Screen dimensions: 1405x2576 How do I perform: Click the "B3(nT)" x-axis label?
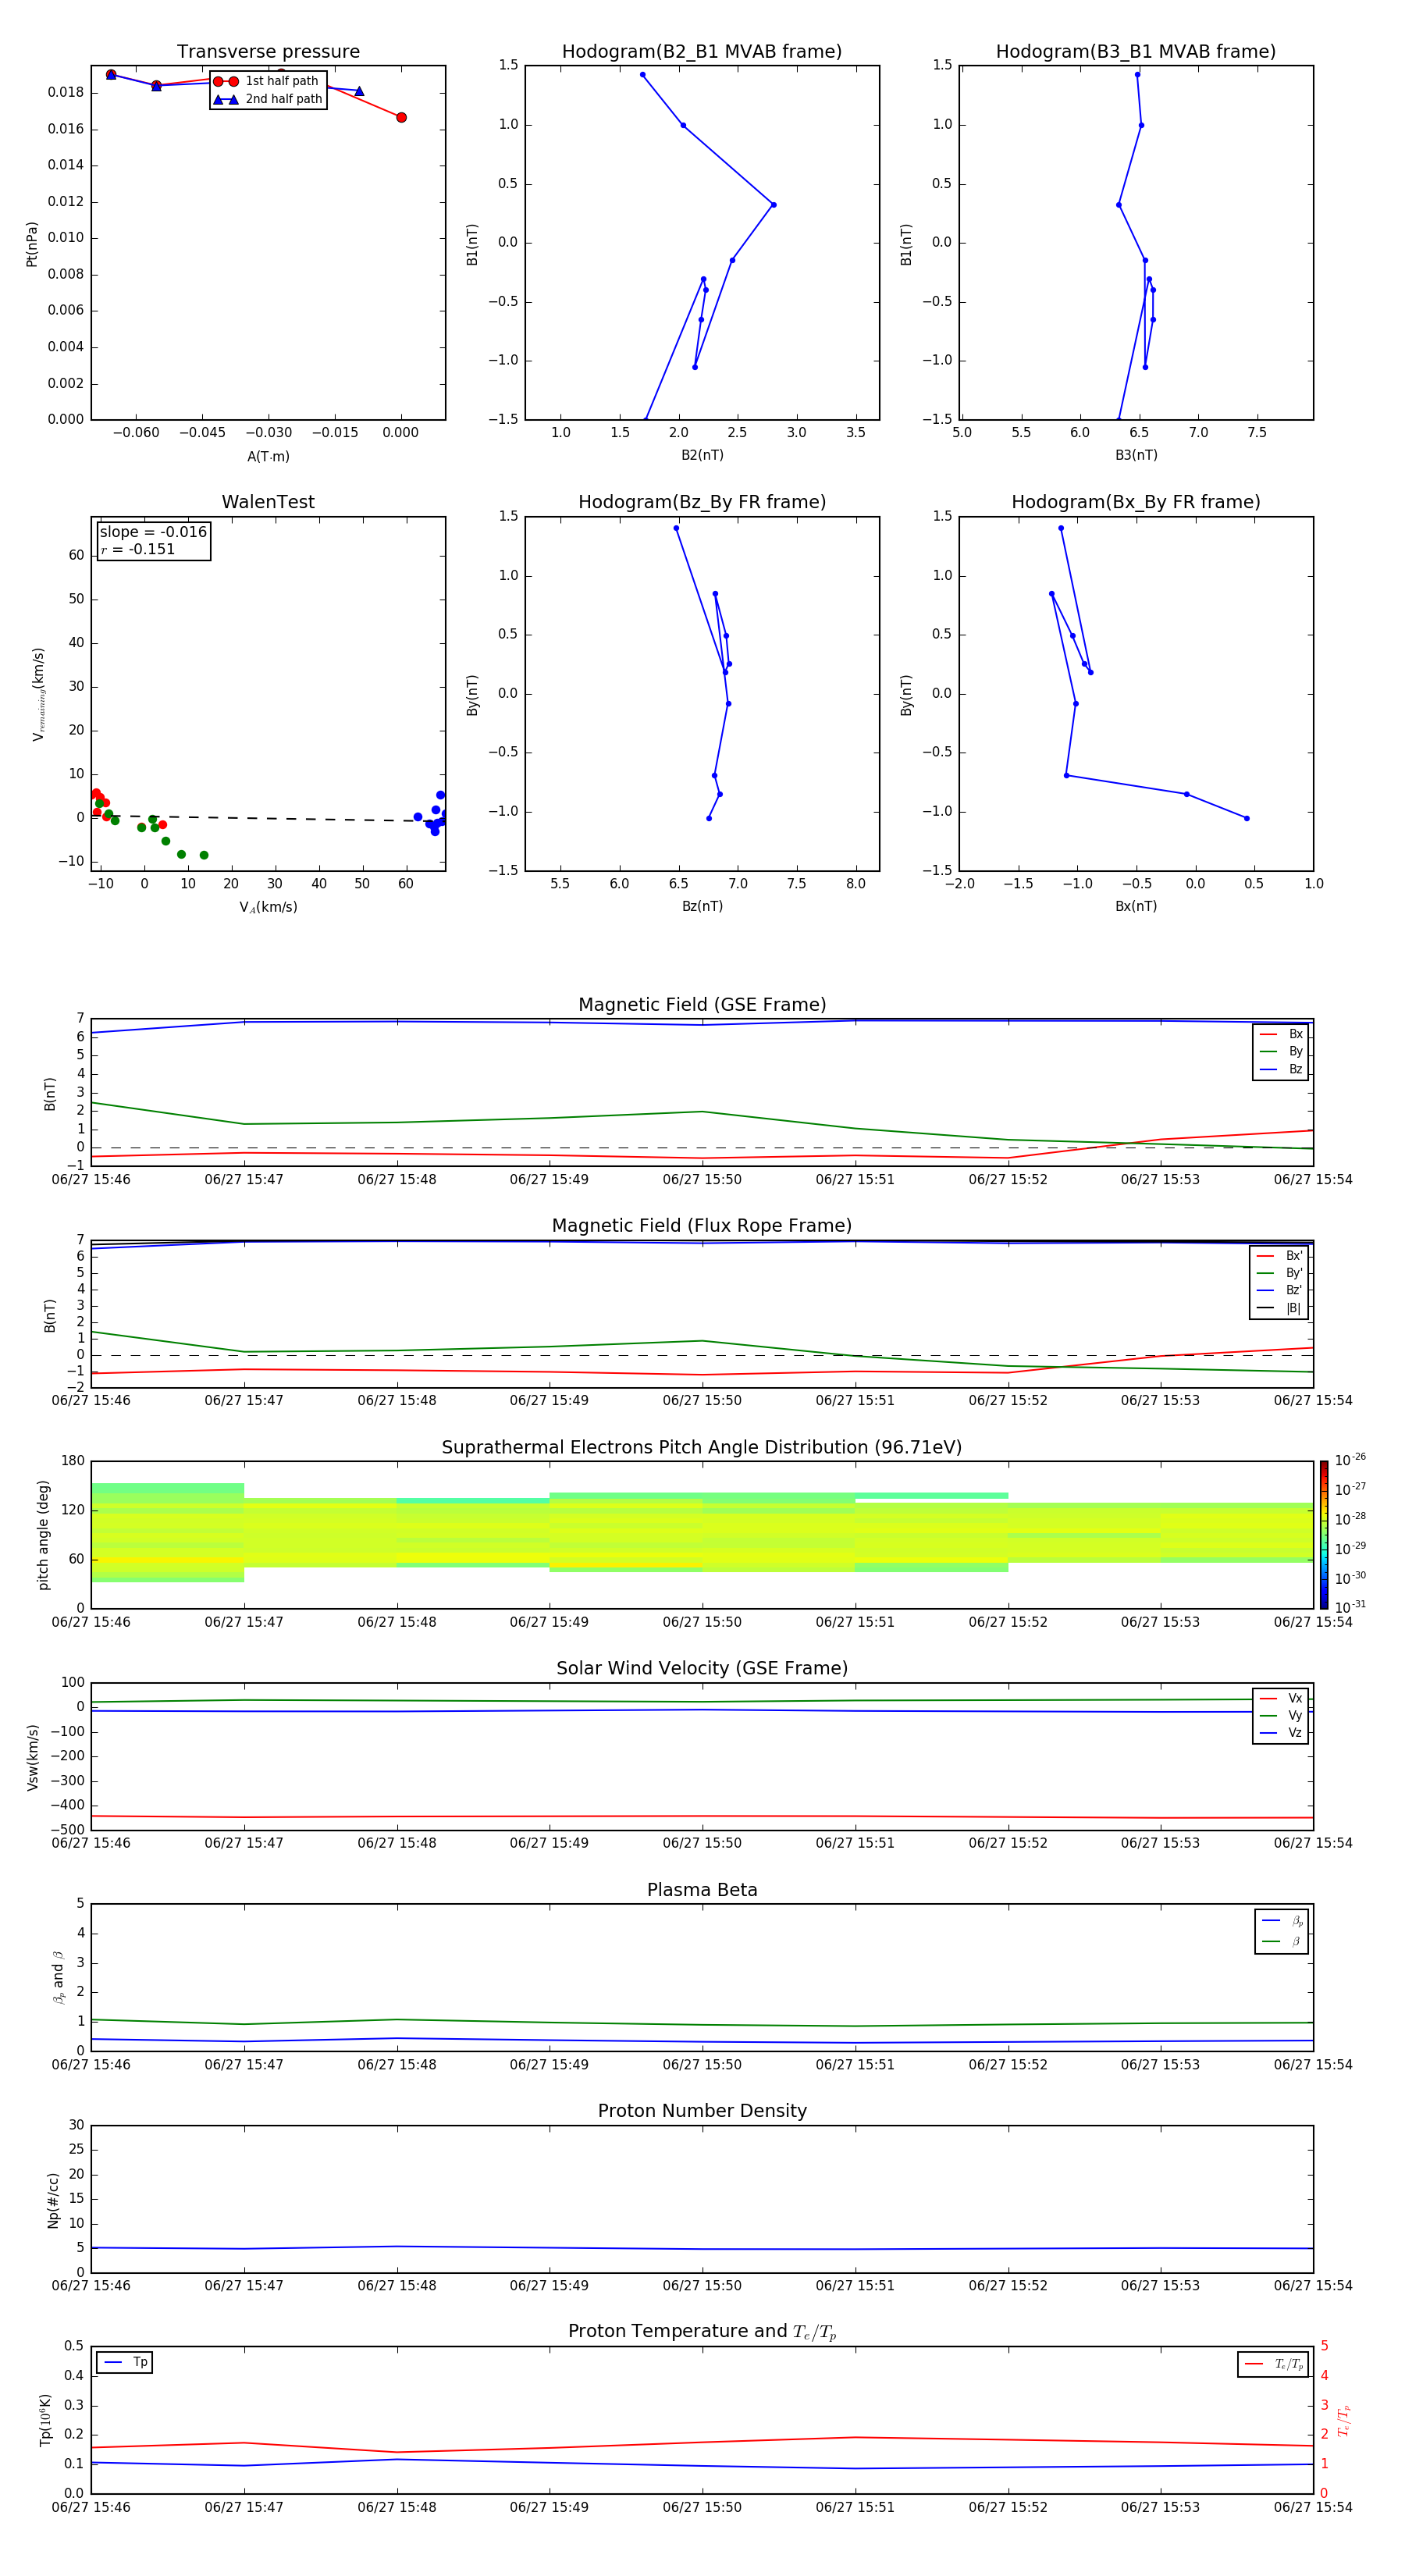coord(1136,455)
